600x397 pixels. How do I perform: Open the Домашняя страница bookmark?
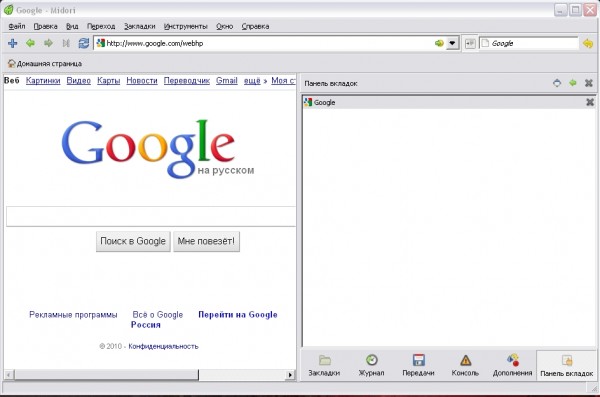tap(45, 64)
